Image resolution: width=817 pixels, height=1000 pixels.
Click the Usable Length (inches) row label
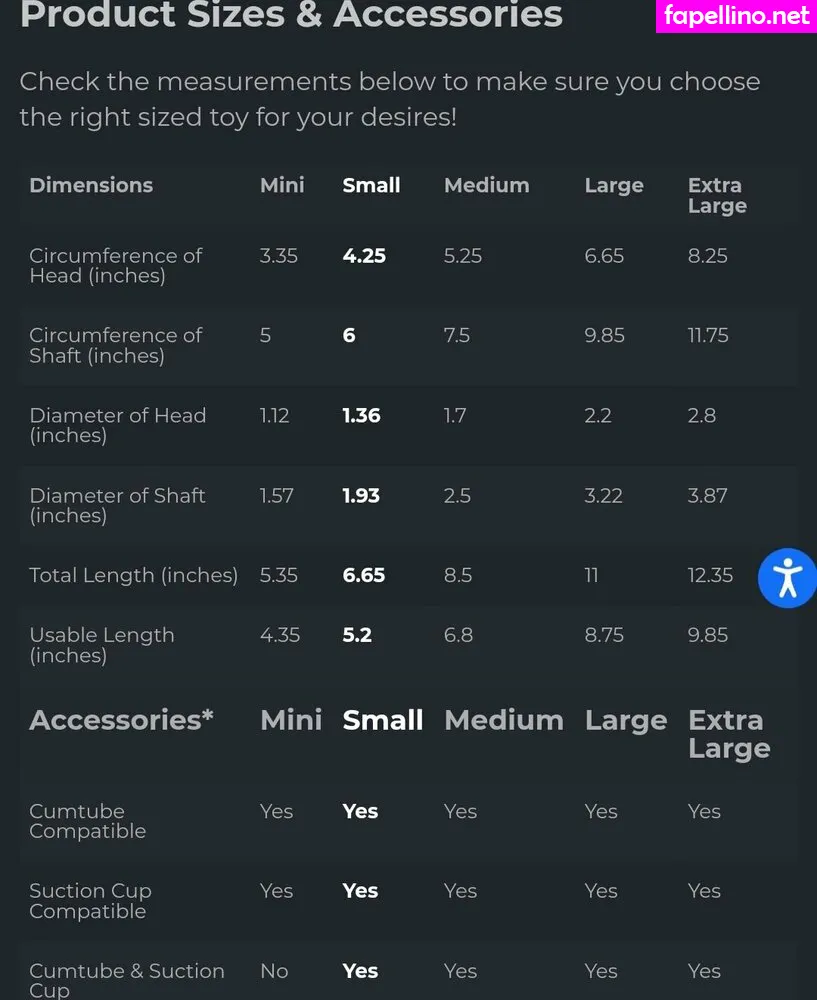101,645
